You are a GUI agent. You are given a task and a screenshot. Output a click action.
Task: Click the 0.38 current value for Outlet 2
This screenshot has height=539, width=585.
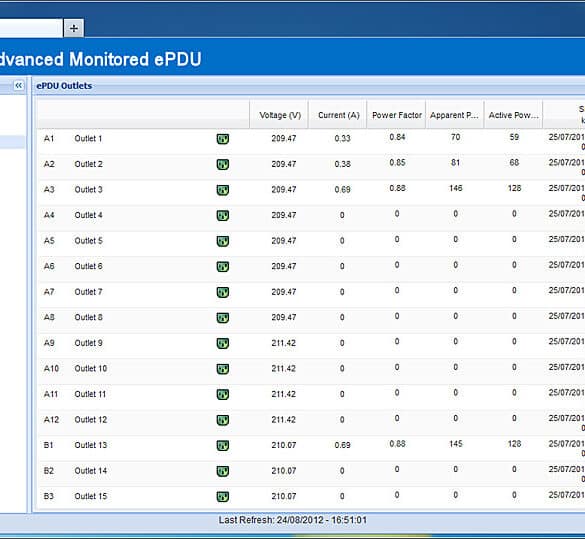point(342,164)
